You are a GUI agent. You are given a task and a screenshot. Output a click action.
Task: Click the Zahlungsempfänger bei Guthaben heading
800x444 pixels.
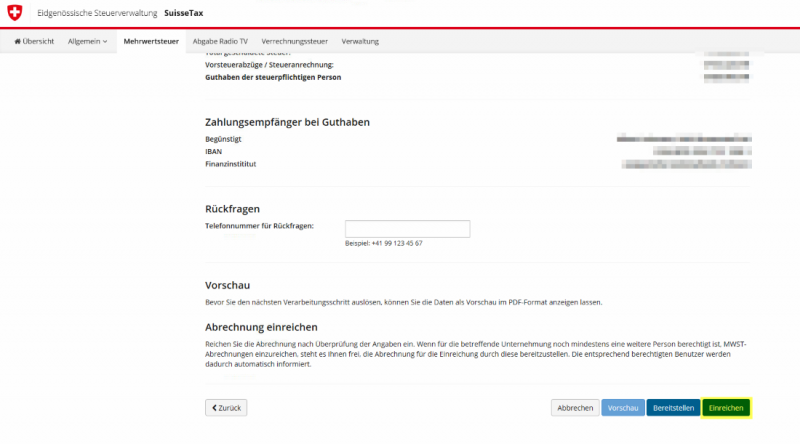[x=287, y=122]
